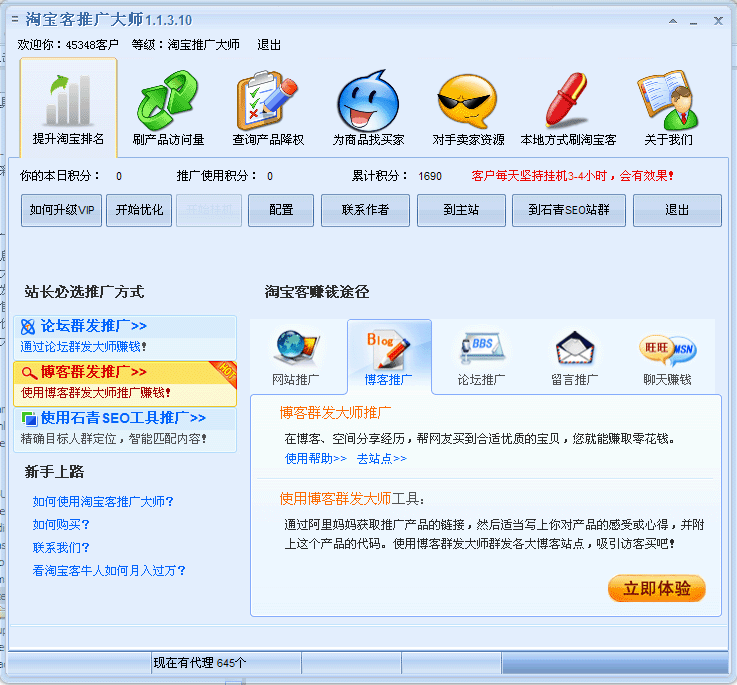This screenshot has width=737, height=685.
Task: Open the 博客群发推广>> link
Action: point(94,372)
